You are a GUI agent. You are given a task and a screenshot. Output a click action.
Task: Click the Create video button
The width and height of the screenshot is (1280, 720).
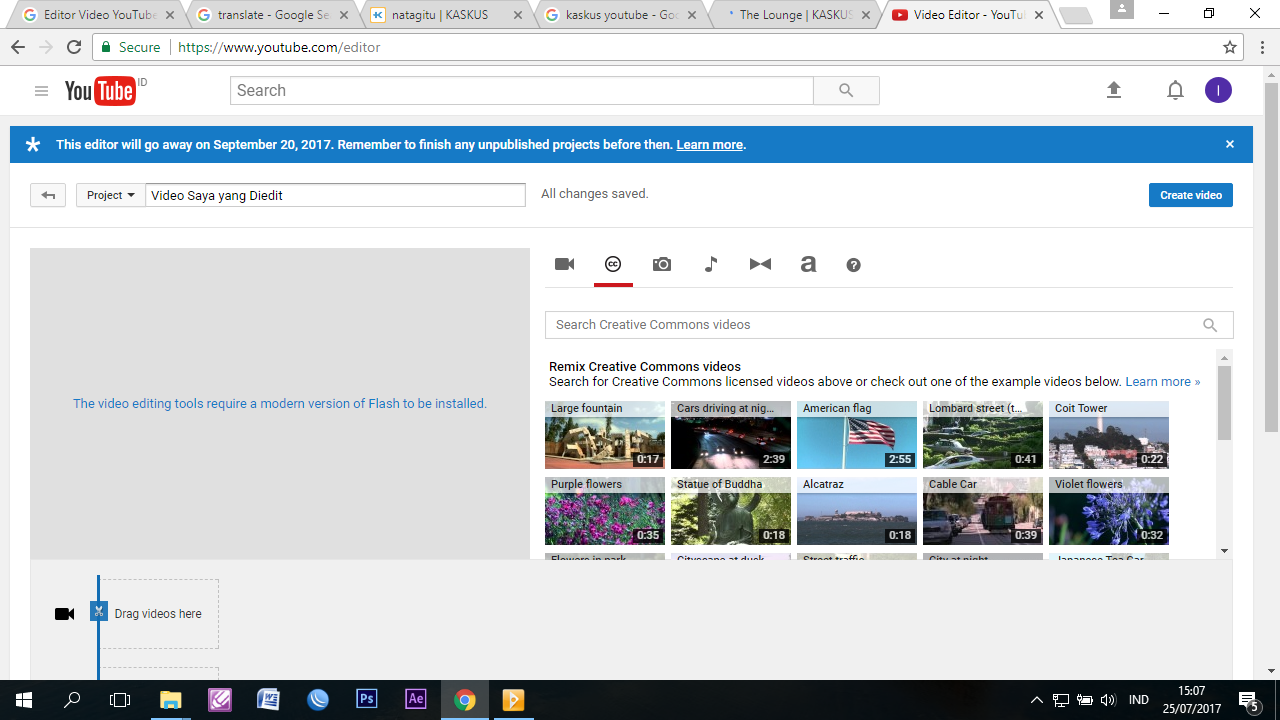click(x=1190, y=195)
